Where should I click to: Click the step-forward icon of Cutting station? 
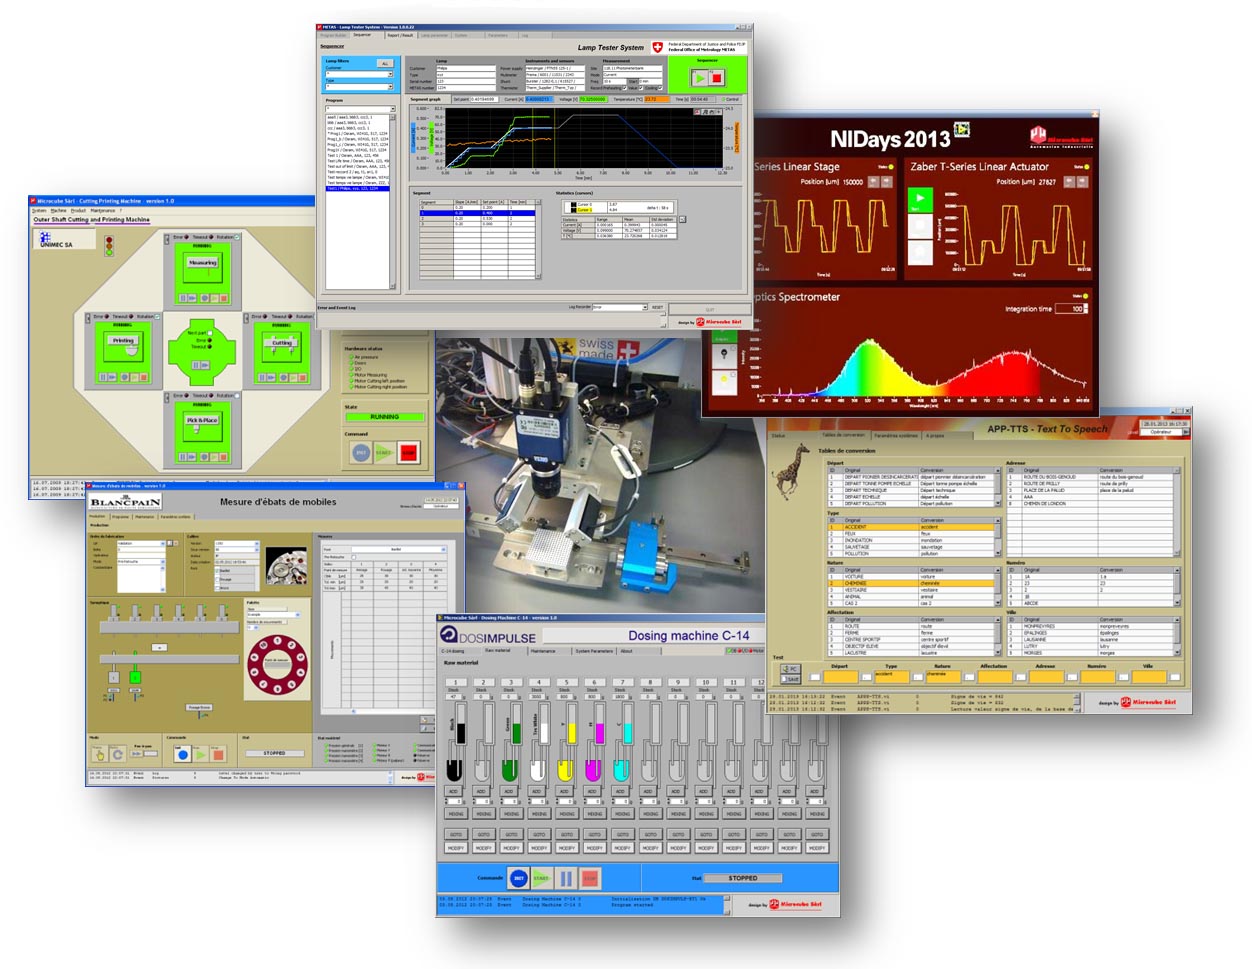[x=271, y=377]
